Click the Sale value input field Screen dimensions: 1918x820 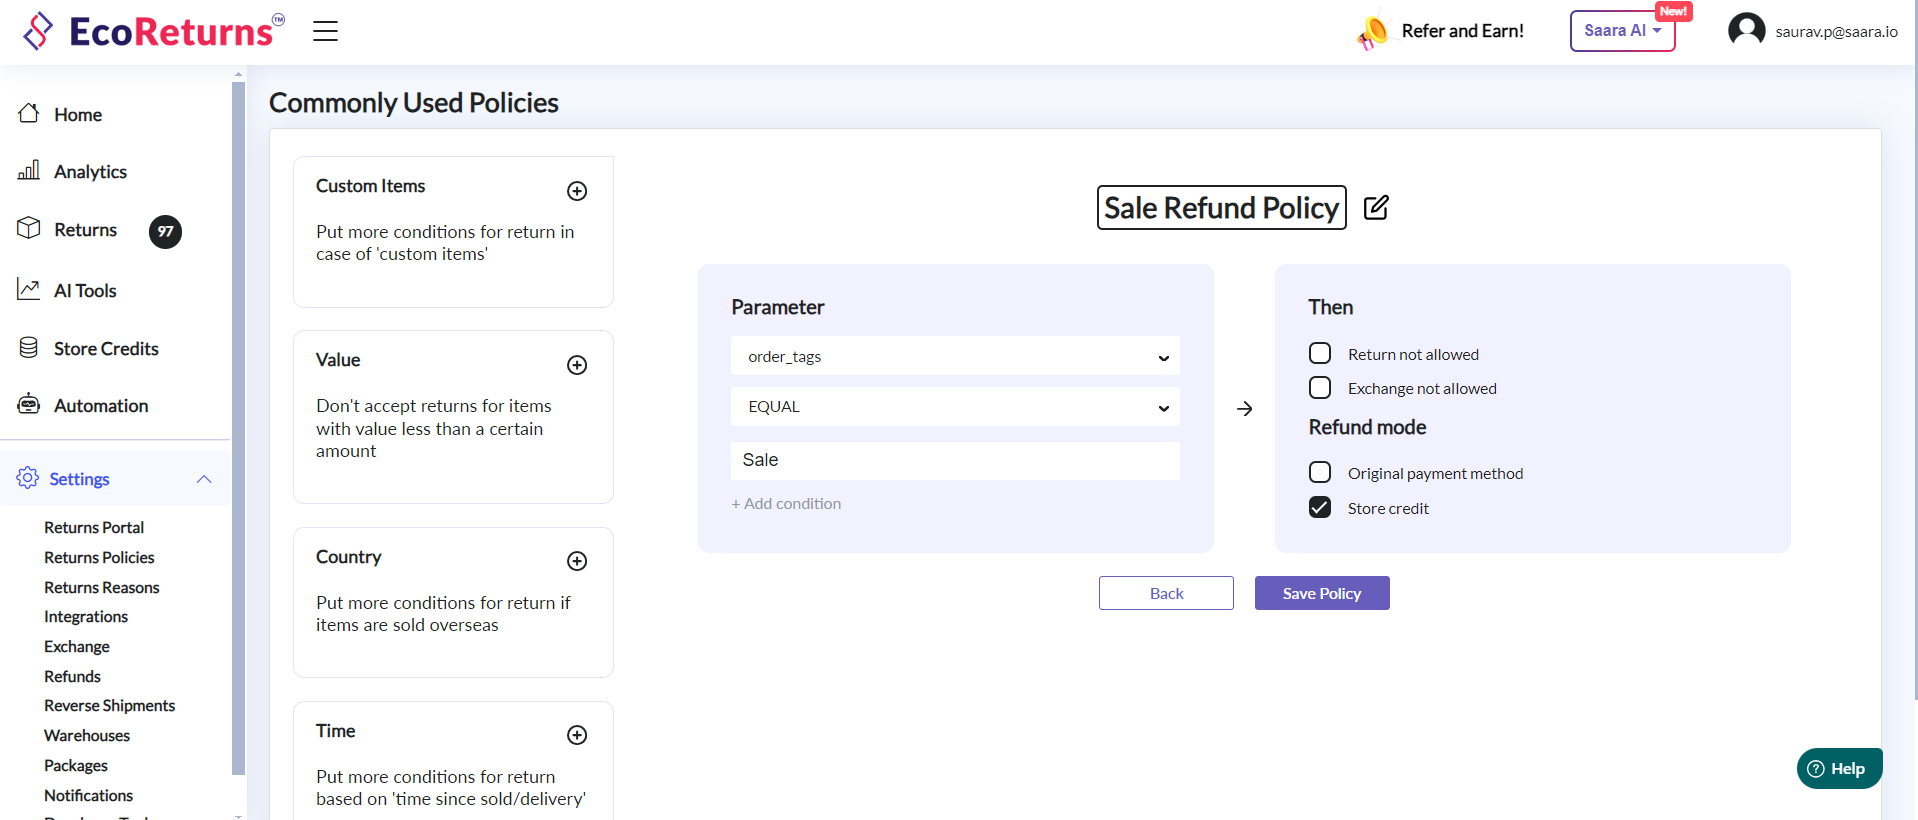click(955, 460)
